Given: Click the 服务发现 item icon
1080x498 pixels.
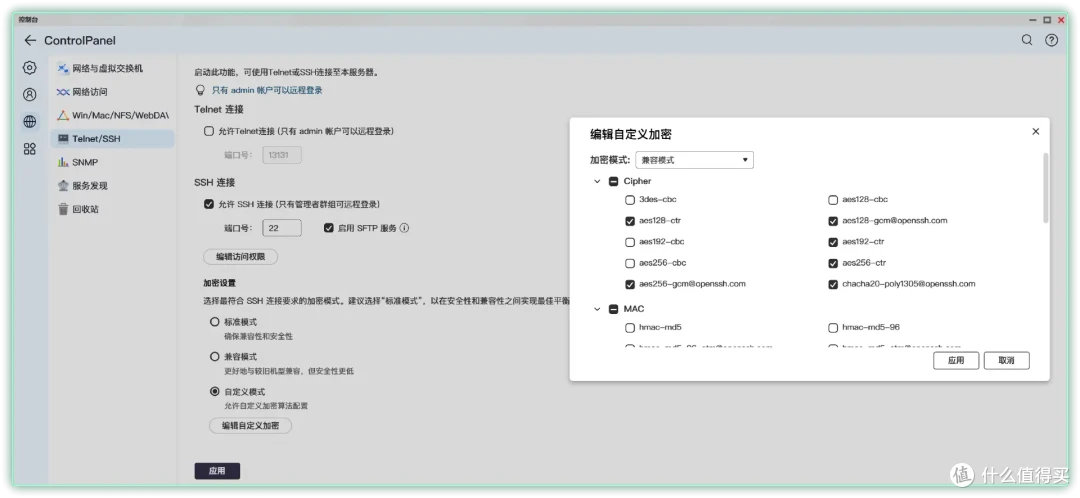Looking at the screenshot, I should (63, 185).
